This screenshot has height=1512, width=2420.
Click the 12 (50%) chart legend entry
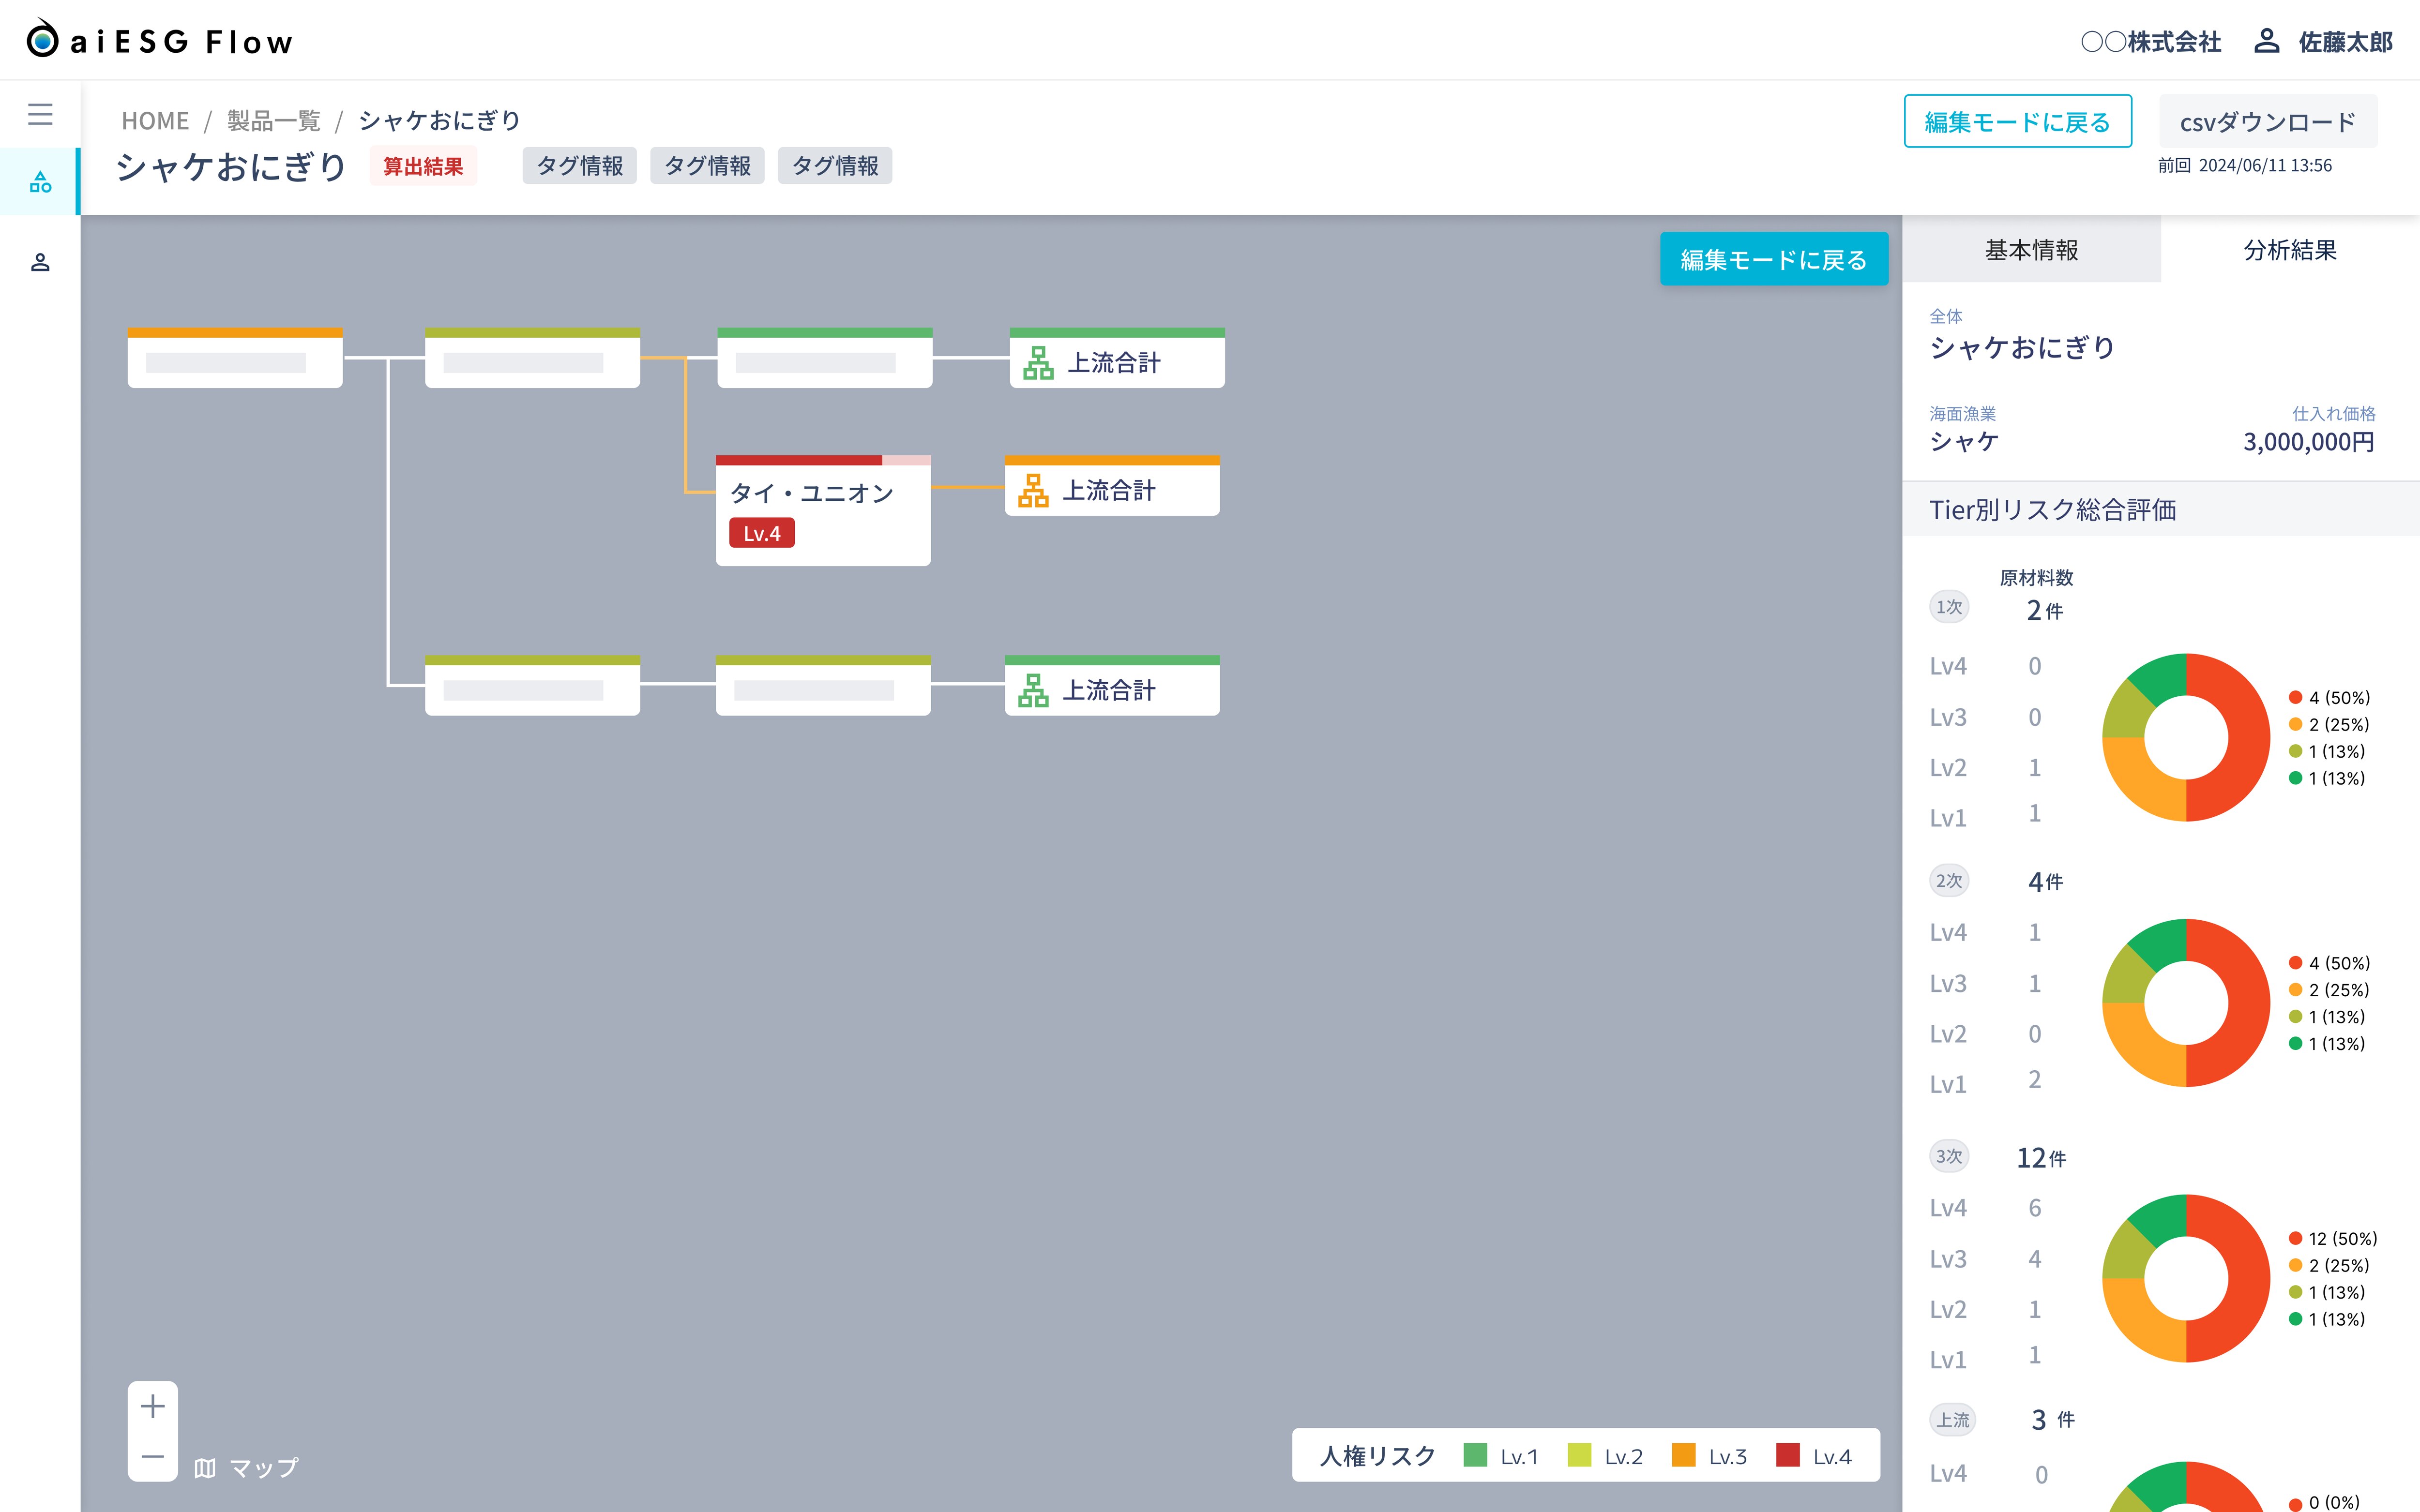point(2333,1238)
